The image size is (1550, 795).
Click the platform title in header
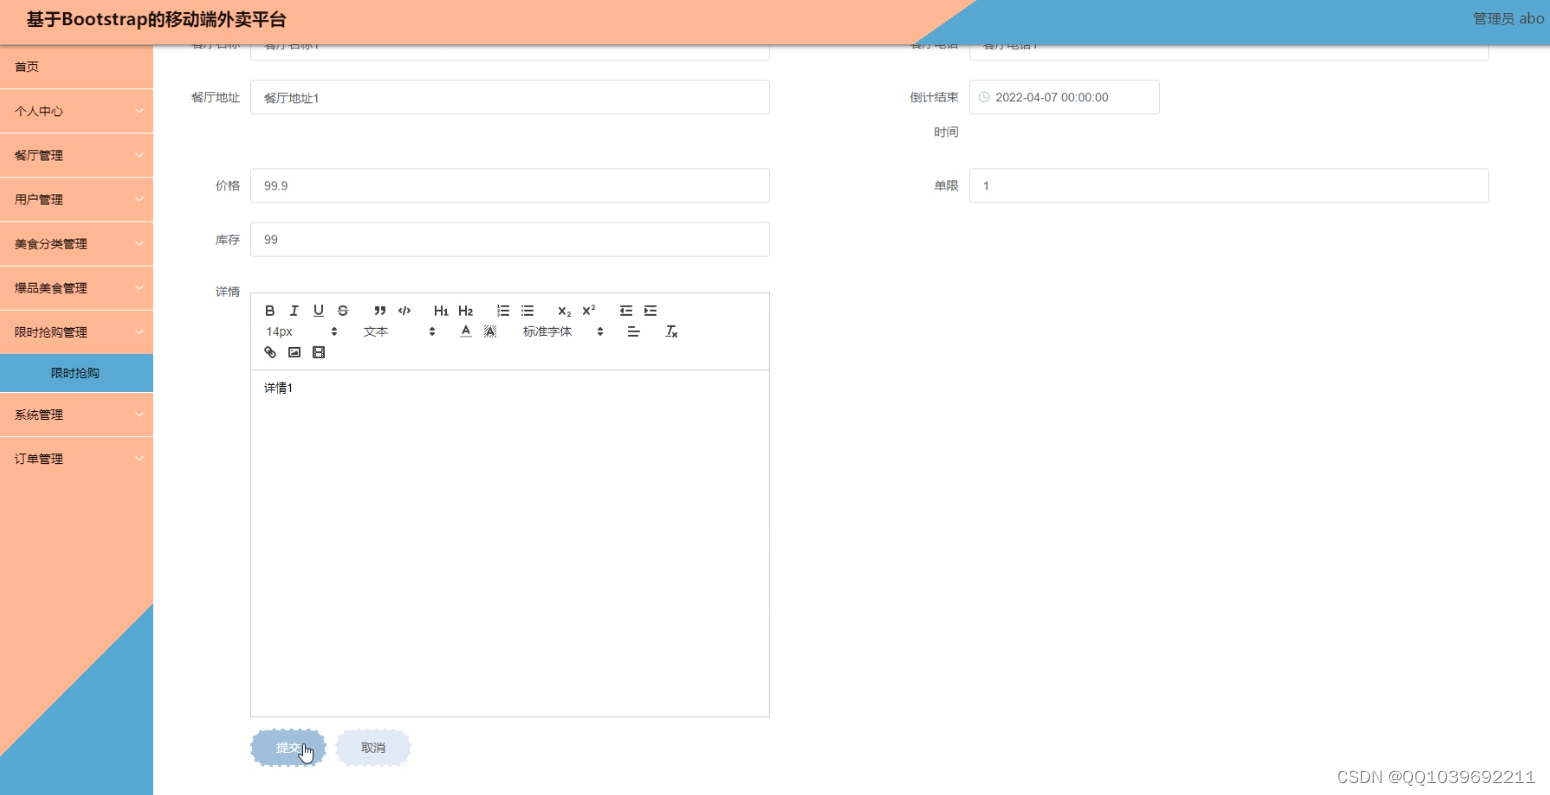157,20
